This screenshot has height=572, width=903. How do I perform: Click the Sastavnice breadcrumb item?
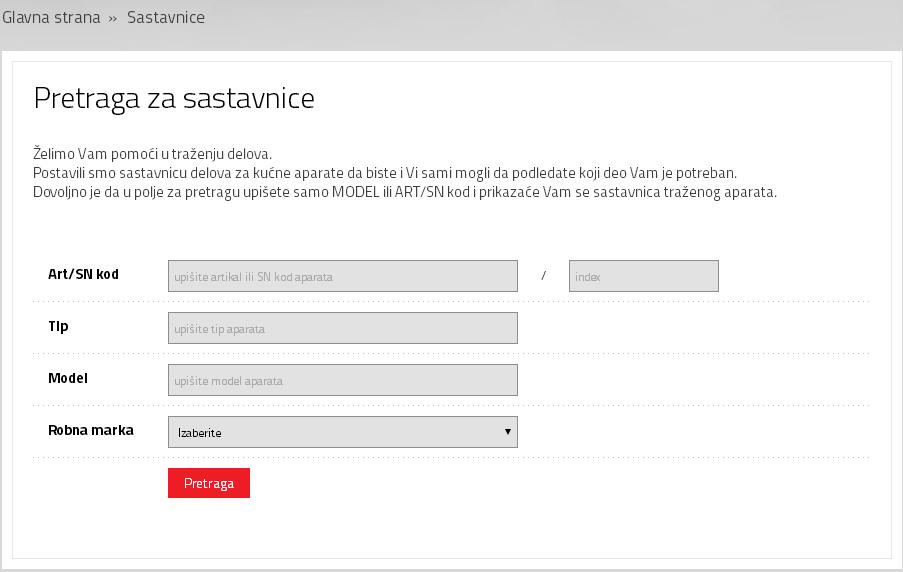[166, 18]
